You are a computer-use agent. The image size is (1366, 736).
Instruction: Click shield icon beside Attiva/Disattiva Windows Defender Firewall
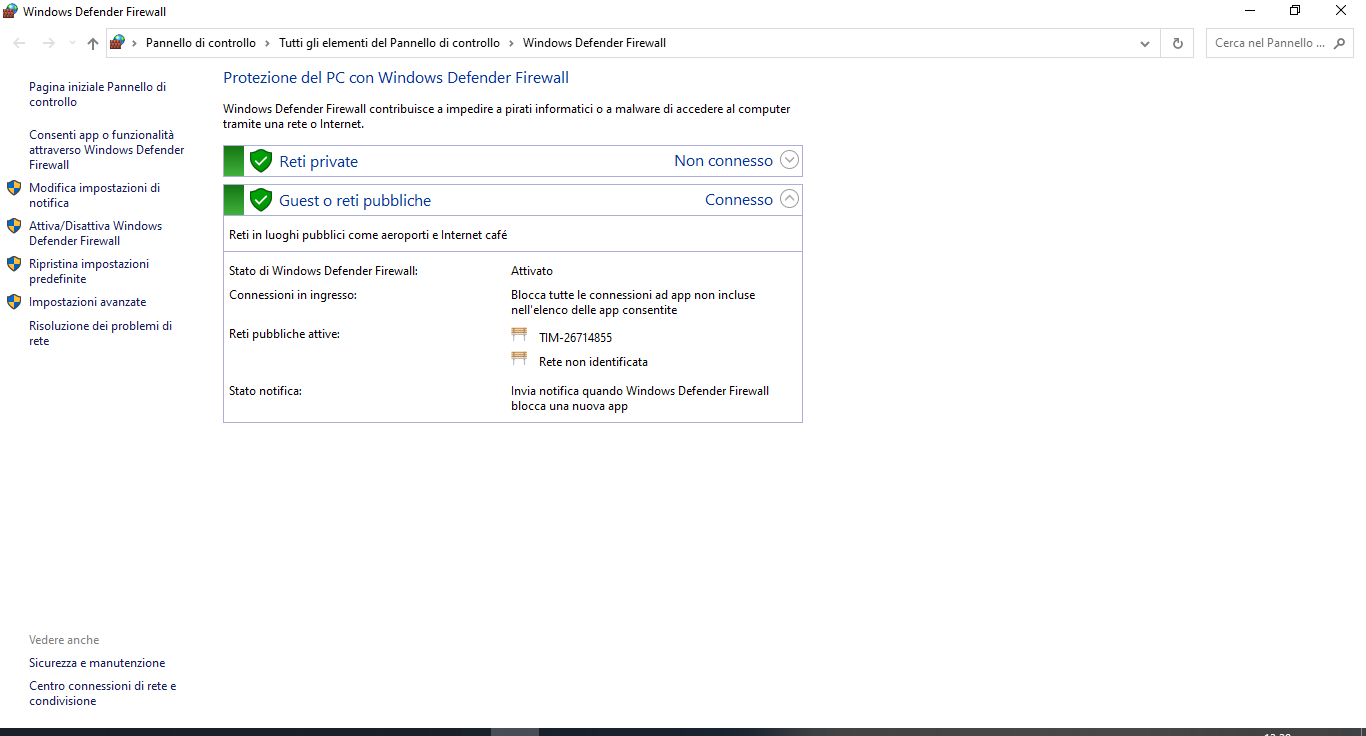point(14,226)
